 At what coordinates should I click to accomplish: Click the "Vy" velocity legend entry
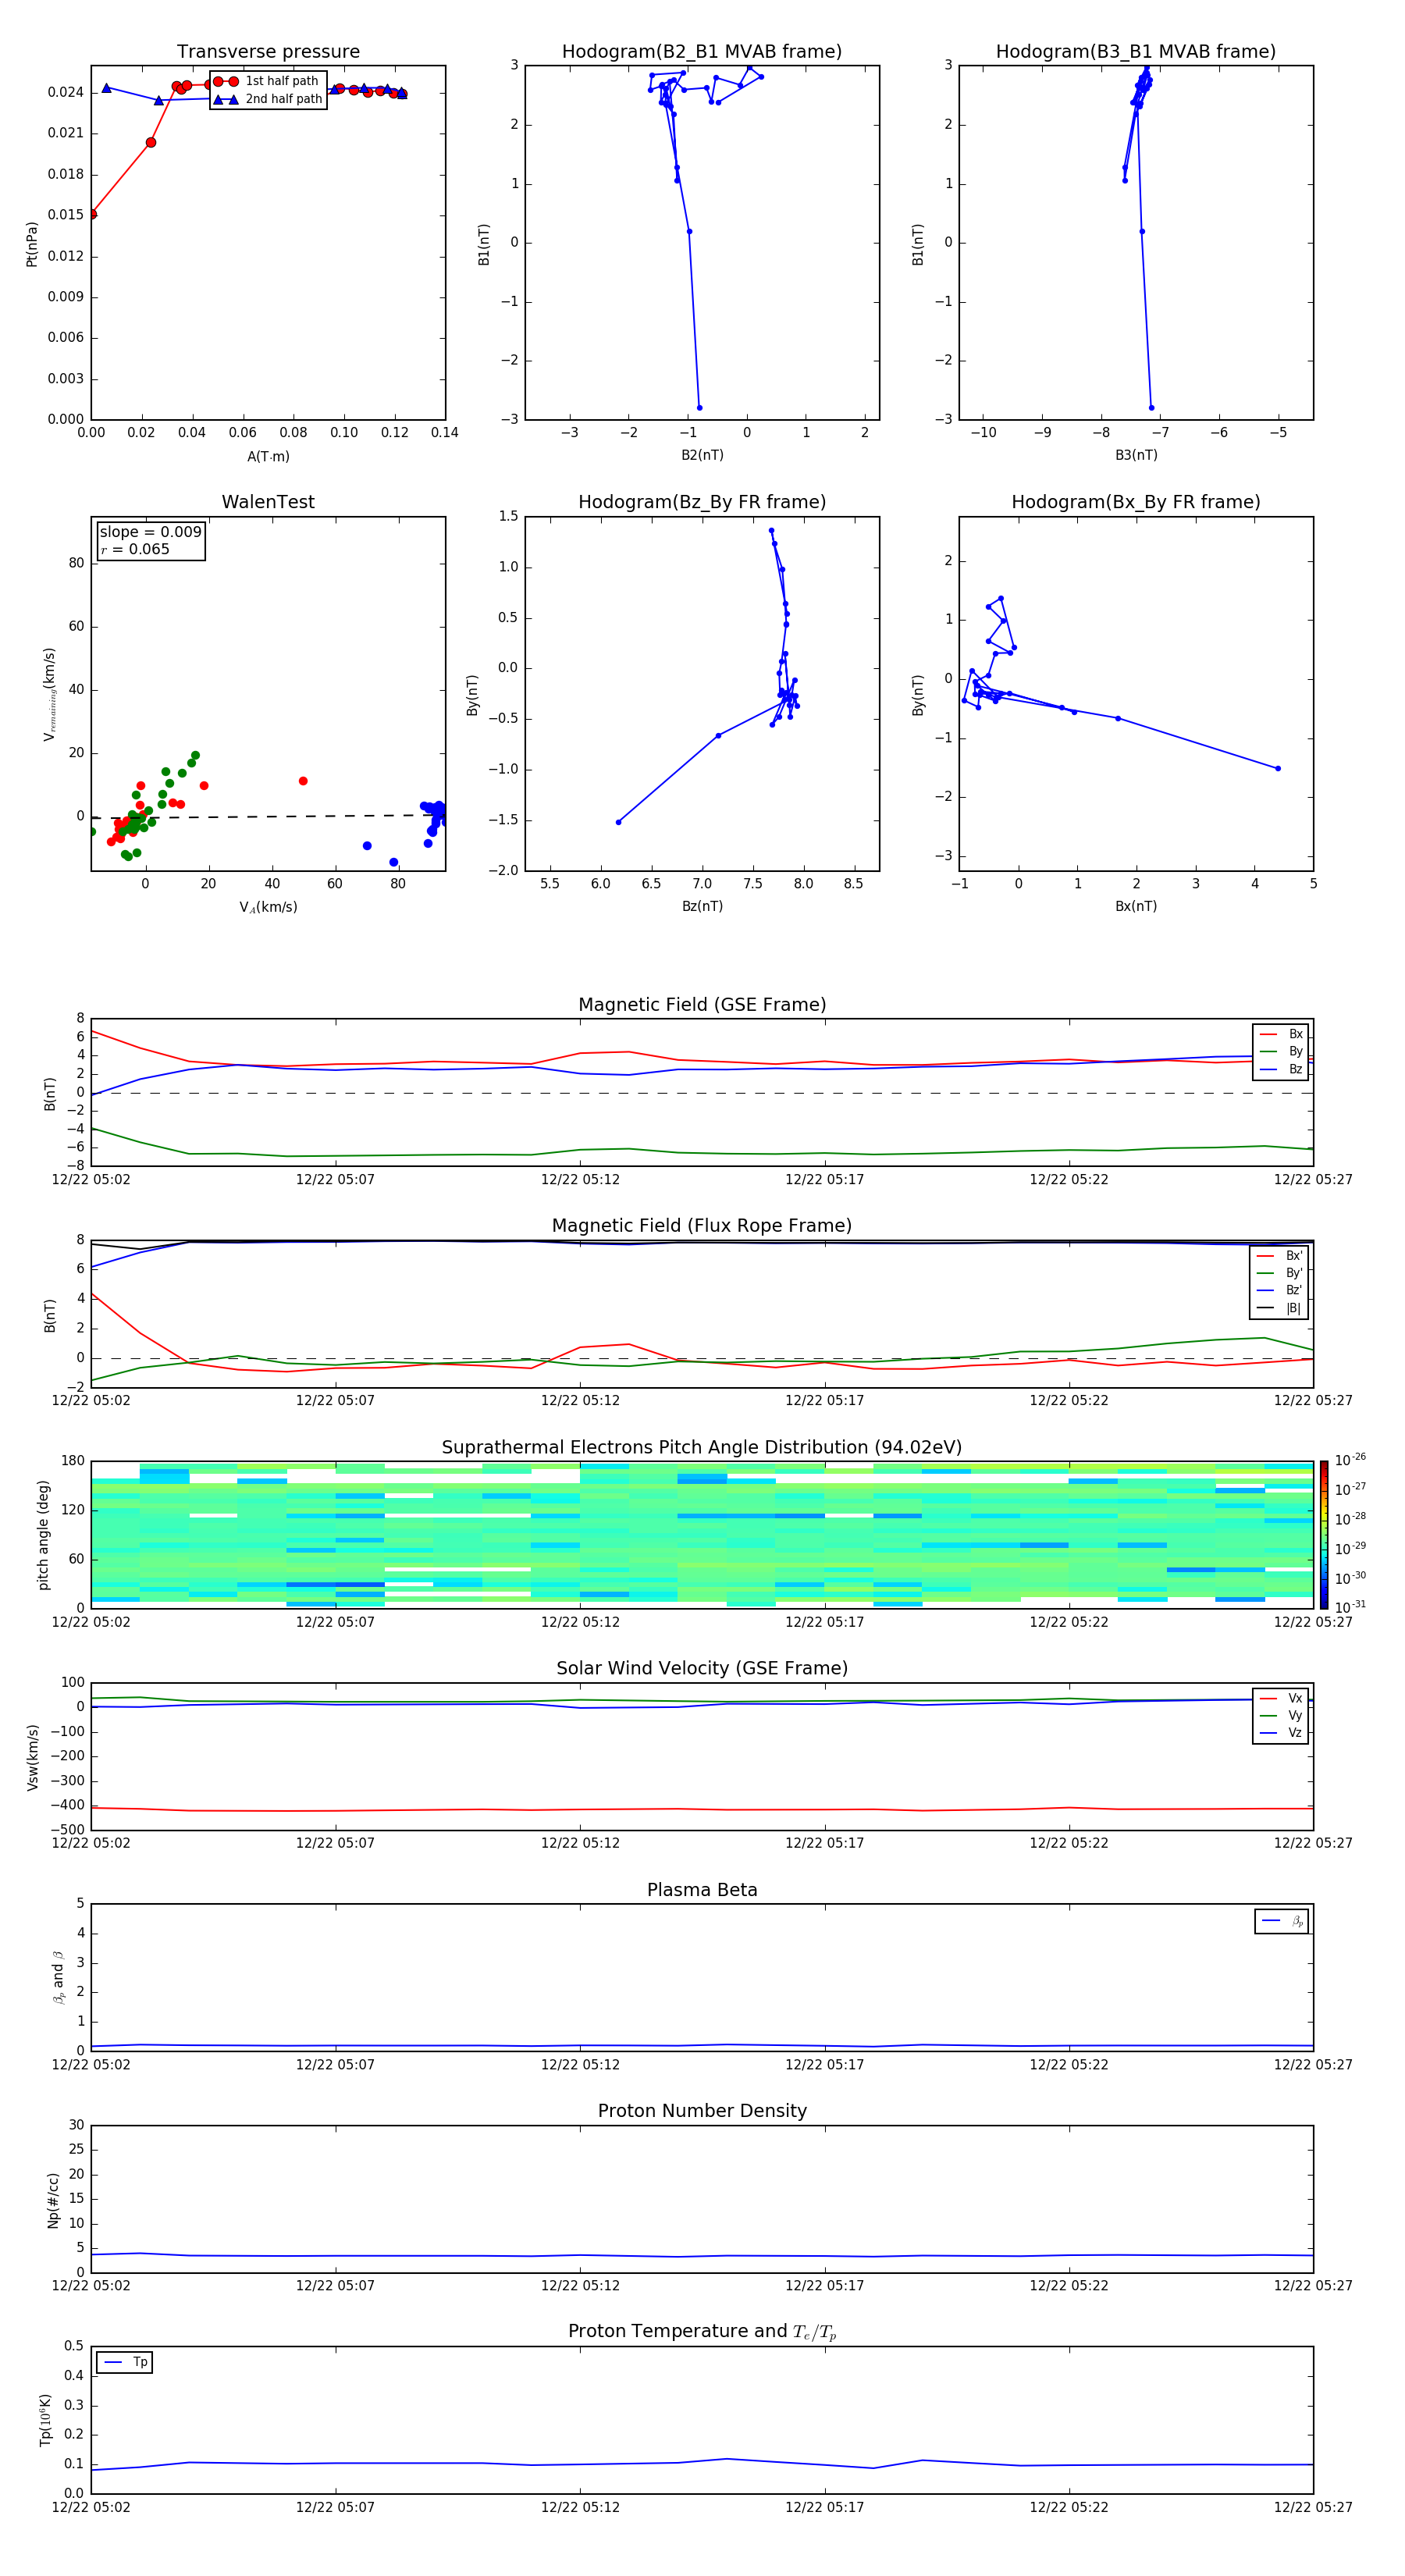[x=1281, y=1716]
